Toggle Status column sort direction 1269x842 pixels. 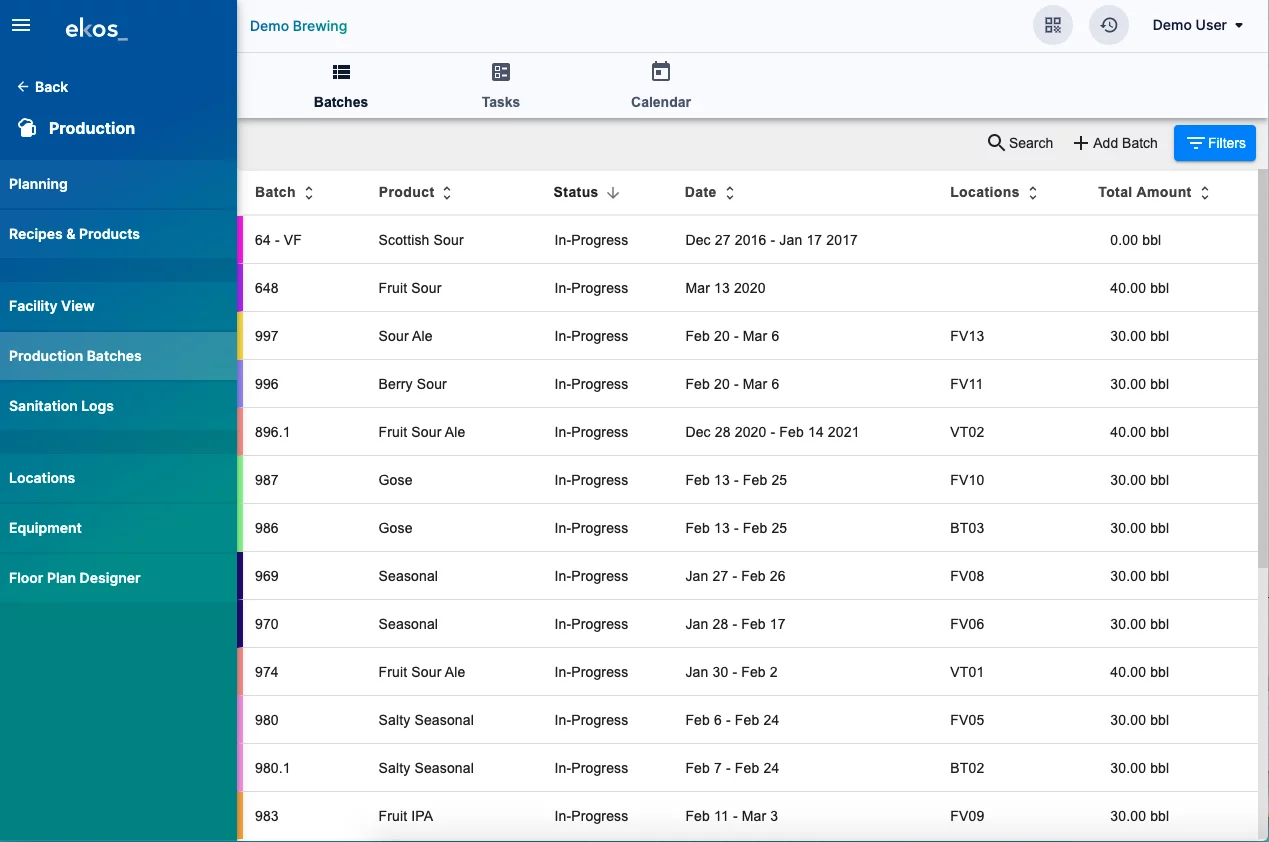pos(613,193)
